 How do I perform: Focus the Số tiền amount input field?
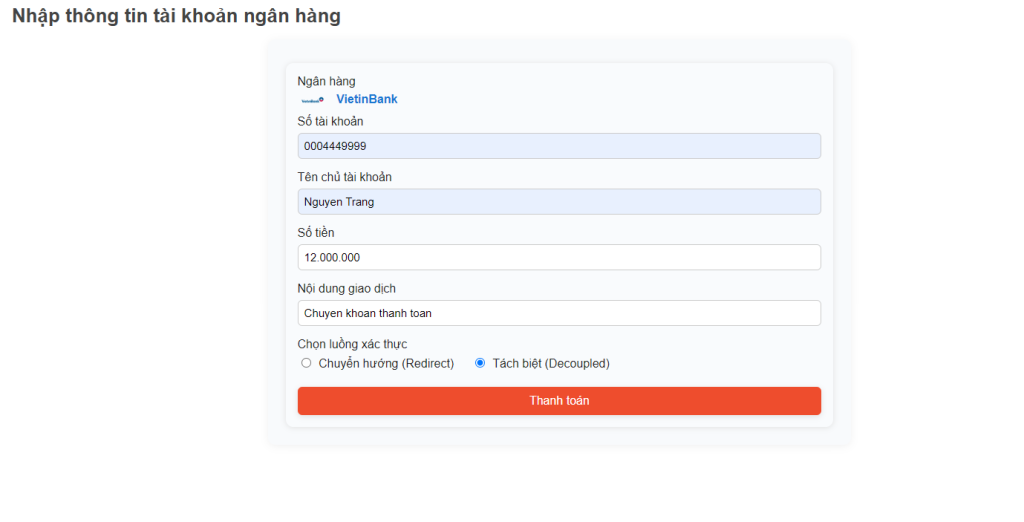click(x=559, y=257)
